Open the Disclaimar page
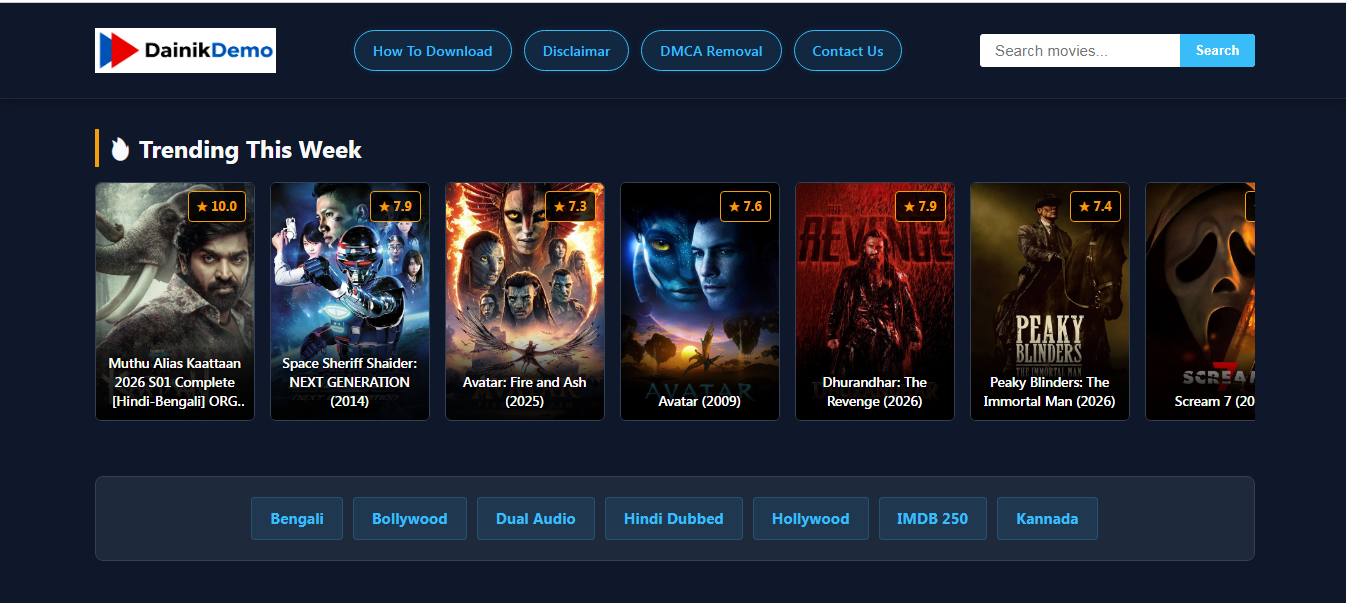This screenshot has width=1346, height=603. (x=576, y=50)
